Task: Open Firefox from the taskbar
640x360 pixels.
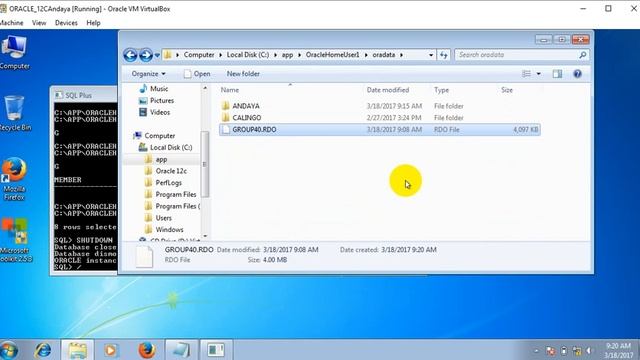Action: tap(147, 350)
